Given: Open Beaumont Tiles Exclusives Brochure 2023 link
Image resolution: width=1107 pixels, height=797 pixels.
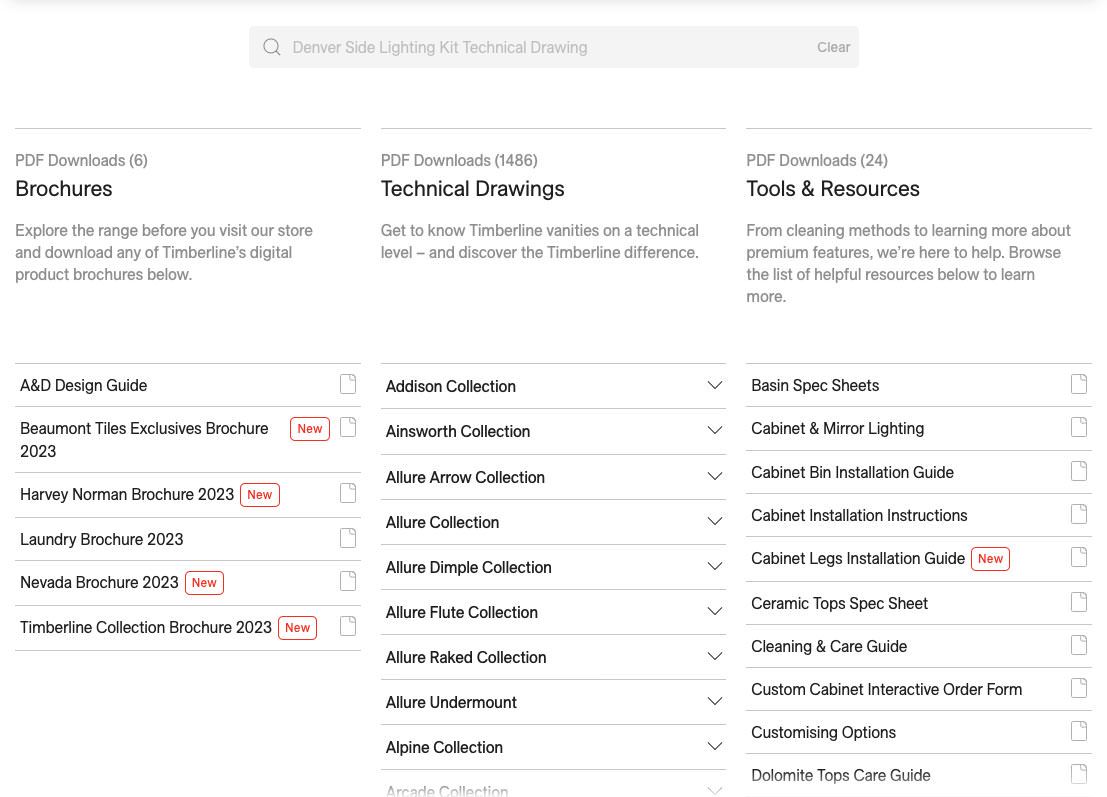Looking at the screenshot, I should click(x=144, y=440).
